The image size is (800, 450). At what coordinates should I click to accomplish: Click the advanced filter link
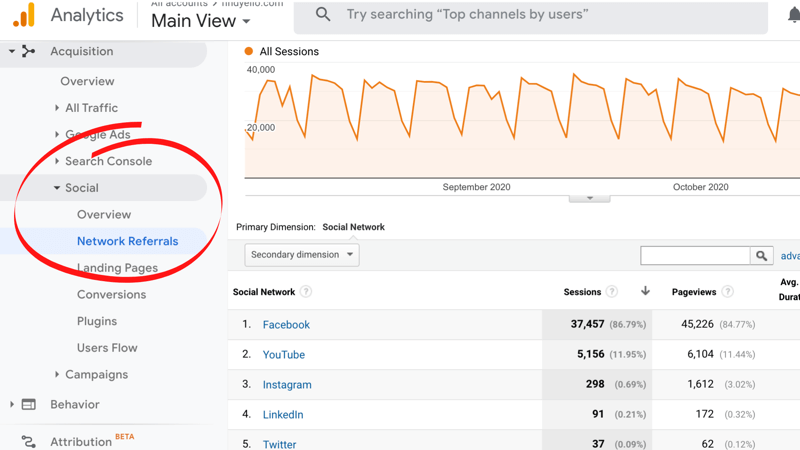[790, 256]
